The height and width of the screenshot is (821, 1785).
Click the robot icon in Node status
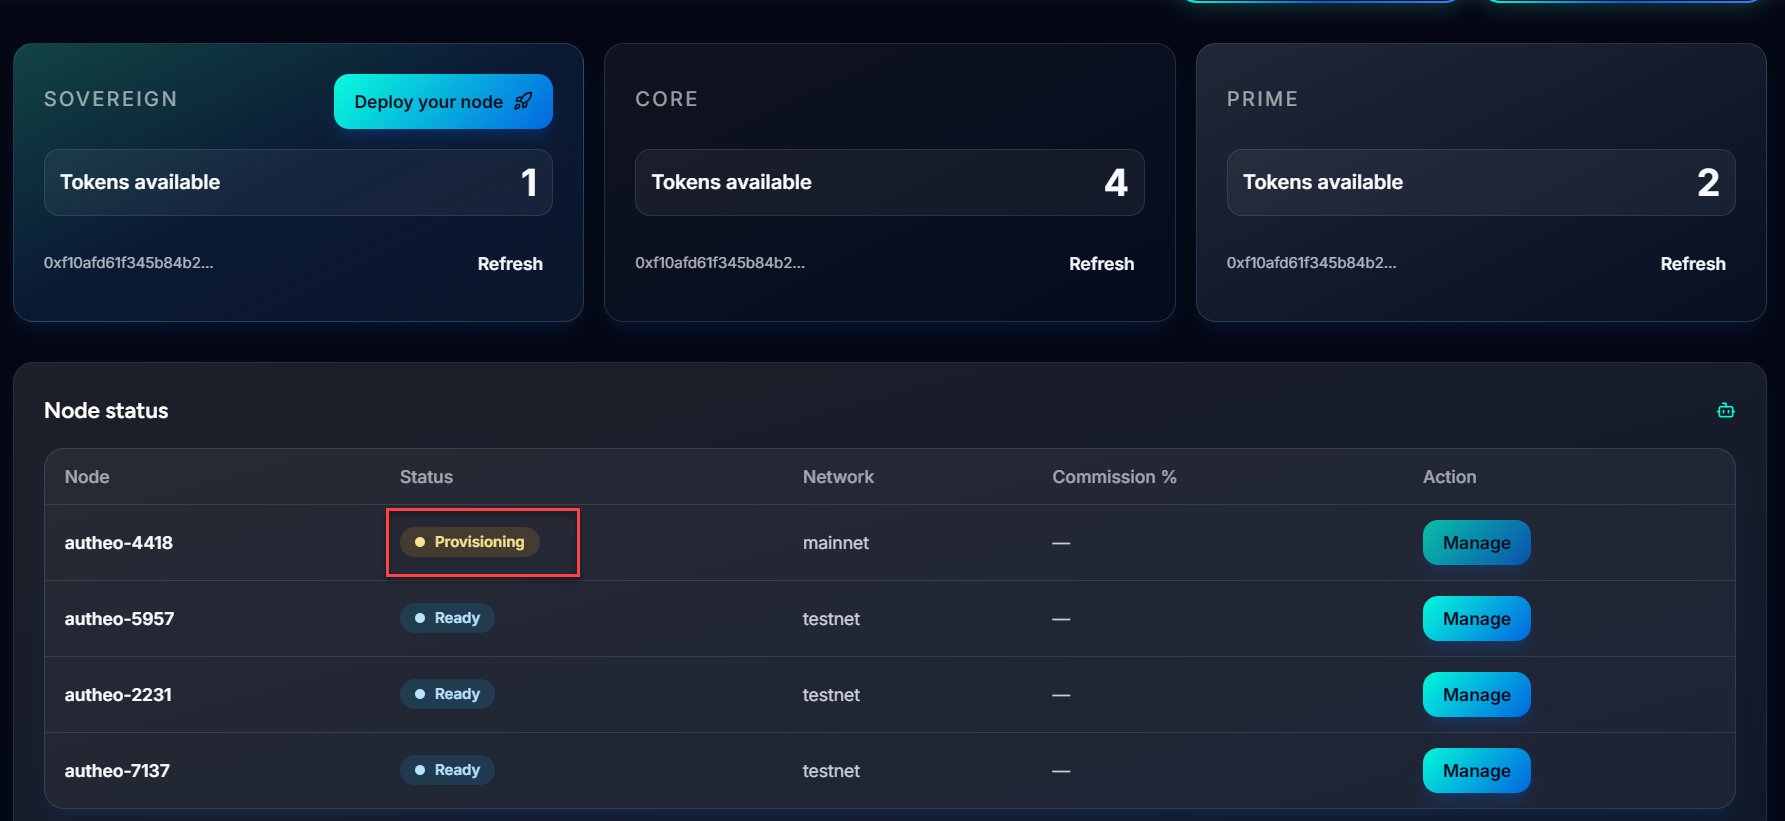[x=1725, y=410]
